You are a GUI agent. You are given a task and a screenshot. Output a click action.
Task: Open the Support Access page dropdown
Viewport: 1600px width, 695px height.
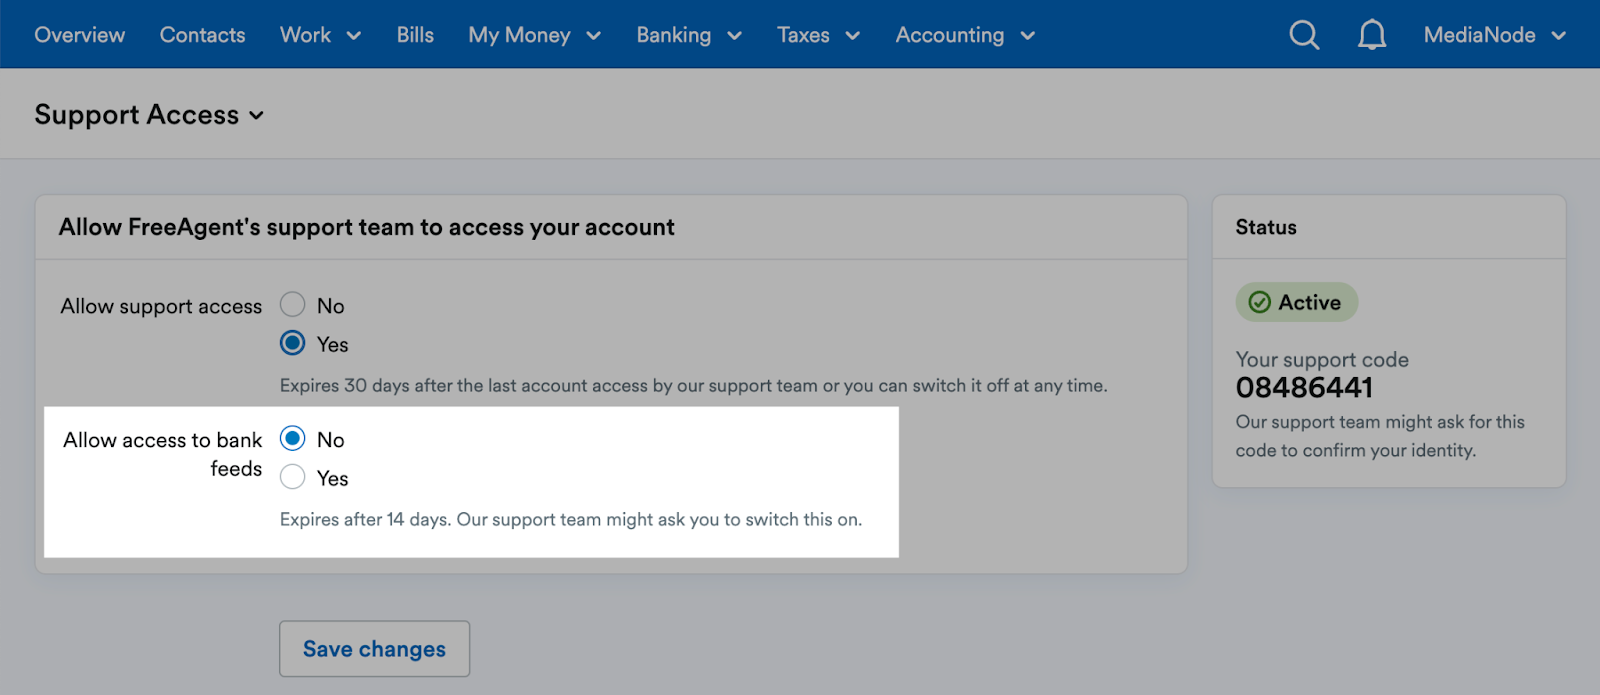click(x=149, y=115)
